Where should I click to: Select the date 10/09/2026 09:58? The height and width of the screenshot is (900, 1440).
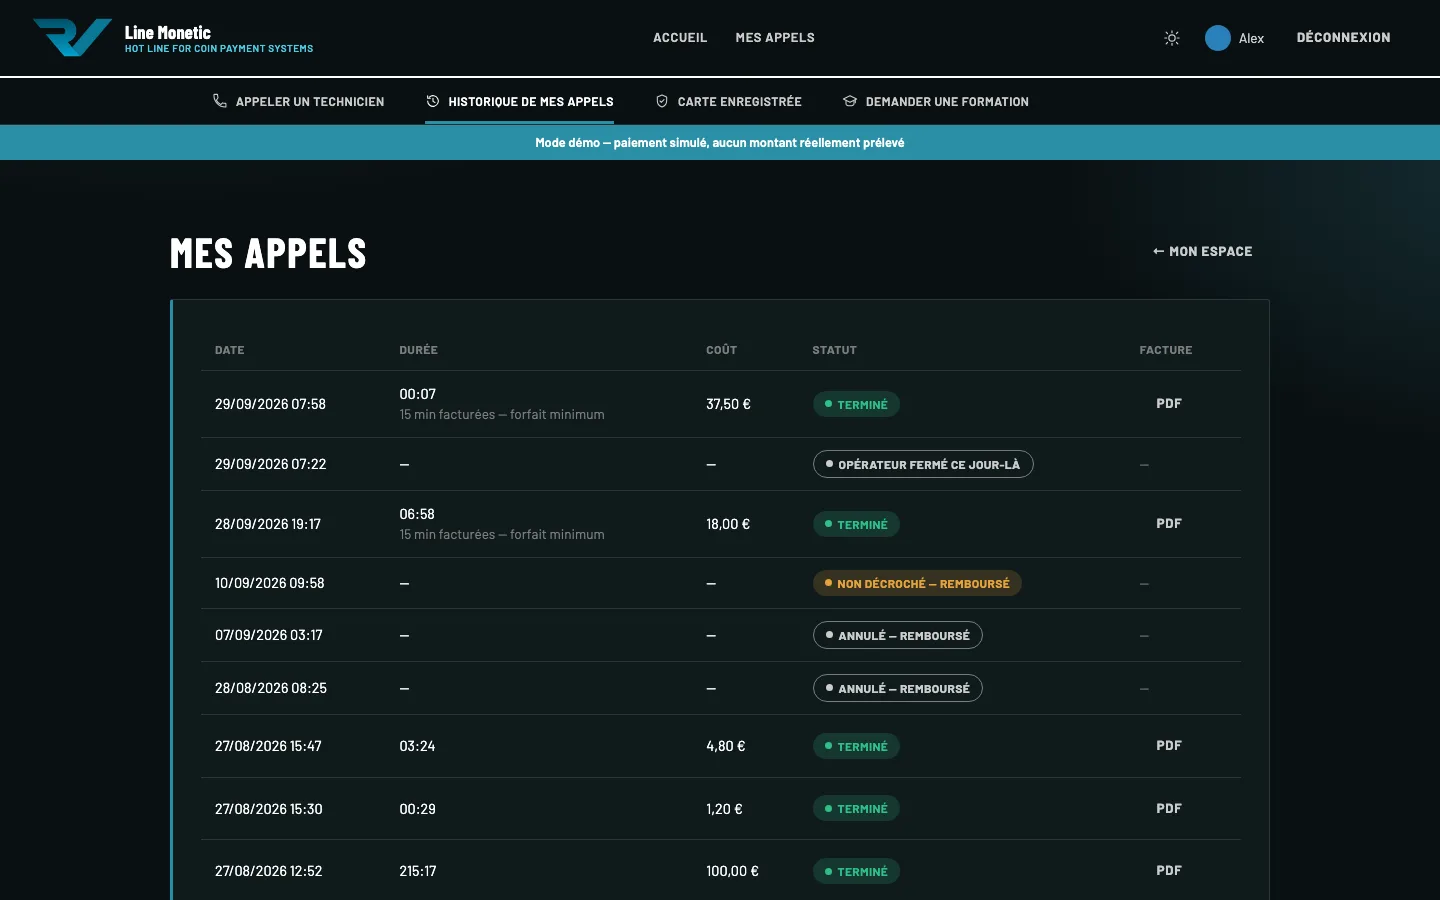click(269, 583)
